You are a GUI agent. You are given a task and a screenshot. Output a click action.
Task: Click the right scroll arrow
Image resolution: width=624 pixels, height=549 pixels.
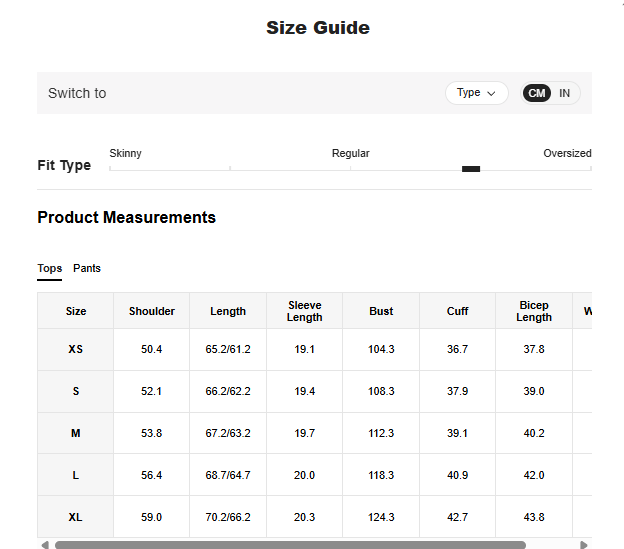[x=584, y=545]
